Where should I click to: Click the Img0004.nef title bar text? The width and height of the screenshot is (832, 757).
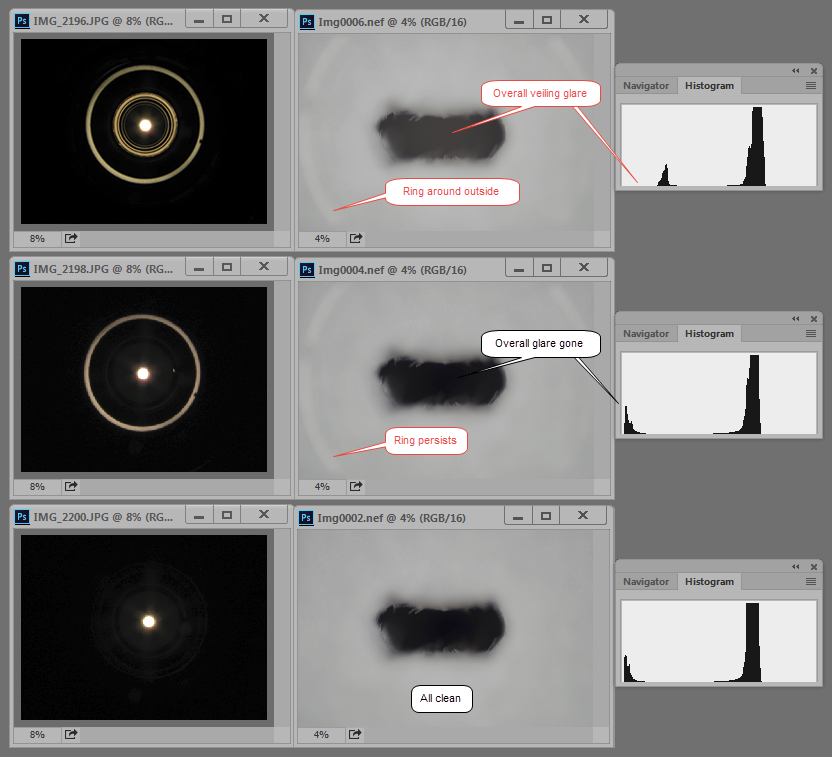tap(392, 269)
